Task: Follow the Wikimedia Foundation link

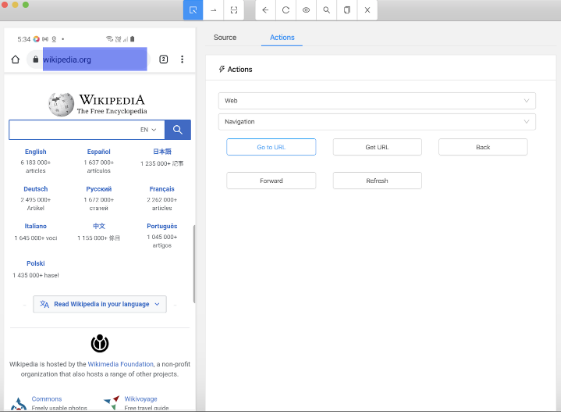Action: pyautogui.click(x=121, y=364)
